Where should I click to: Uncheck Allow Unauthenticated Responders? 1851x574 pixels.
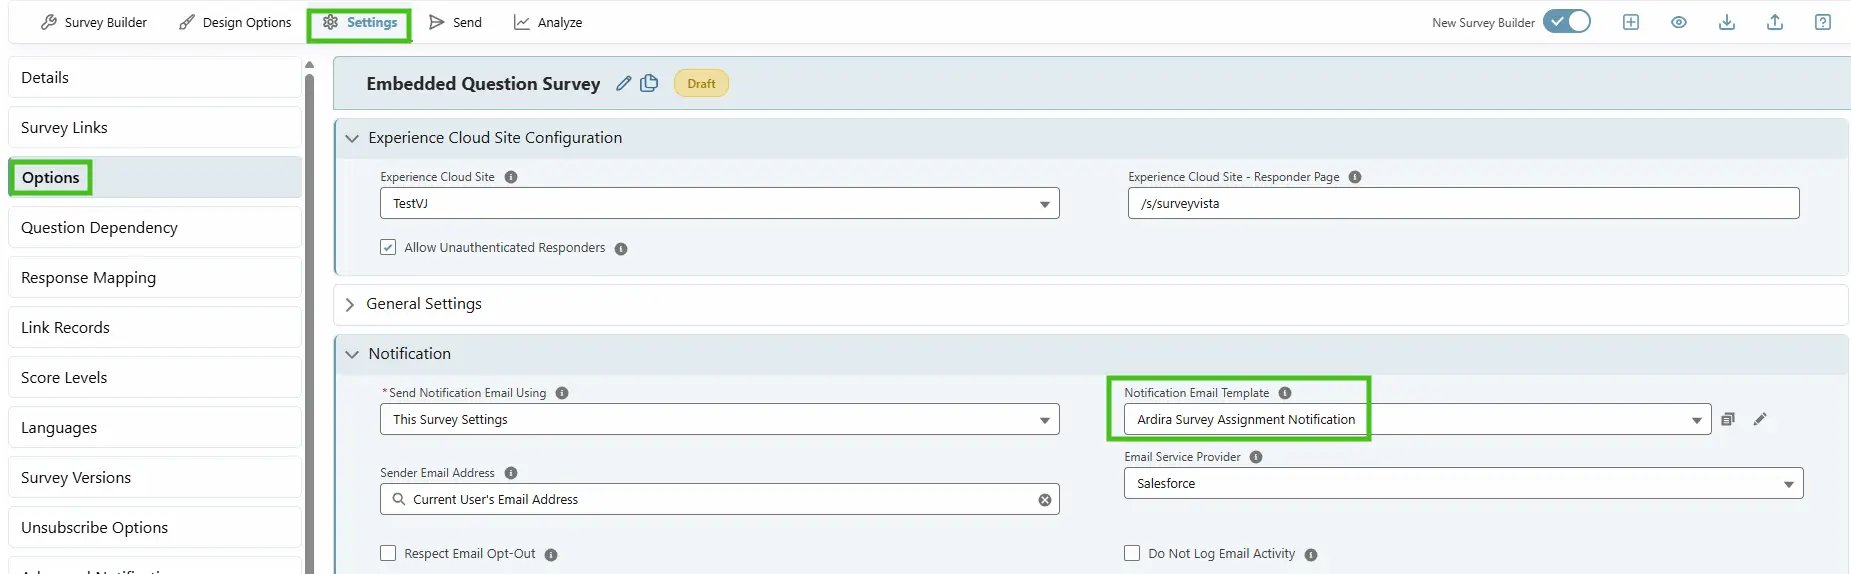point(388,247)
